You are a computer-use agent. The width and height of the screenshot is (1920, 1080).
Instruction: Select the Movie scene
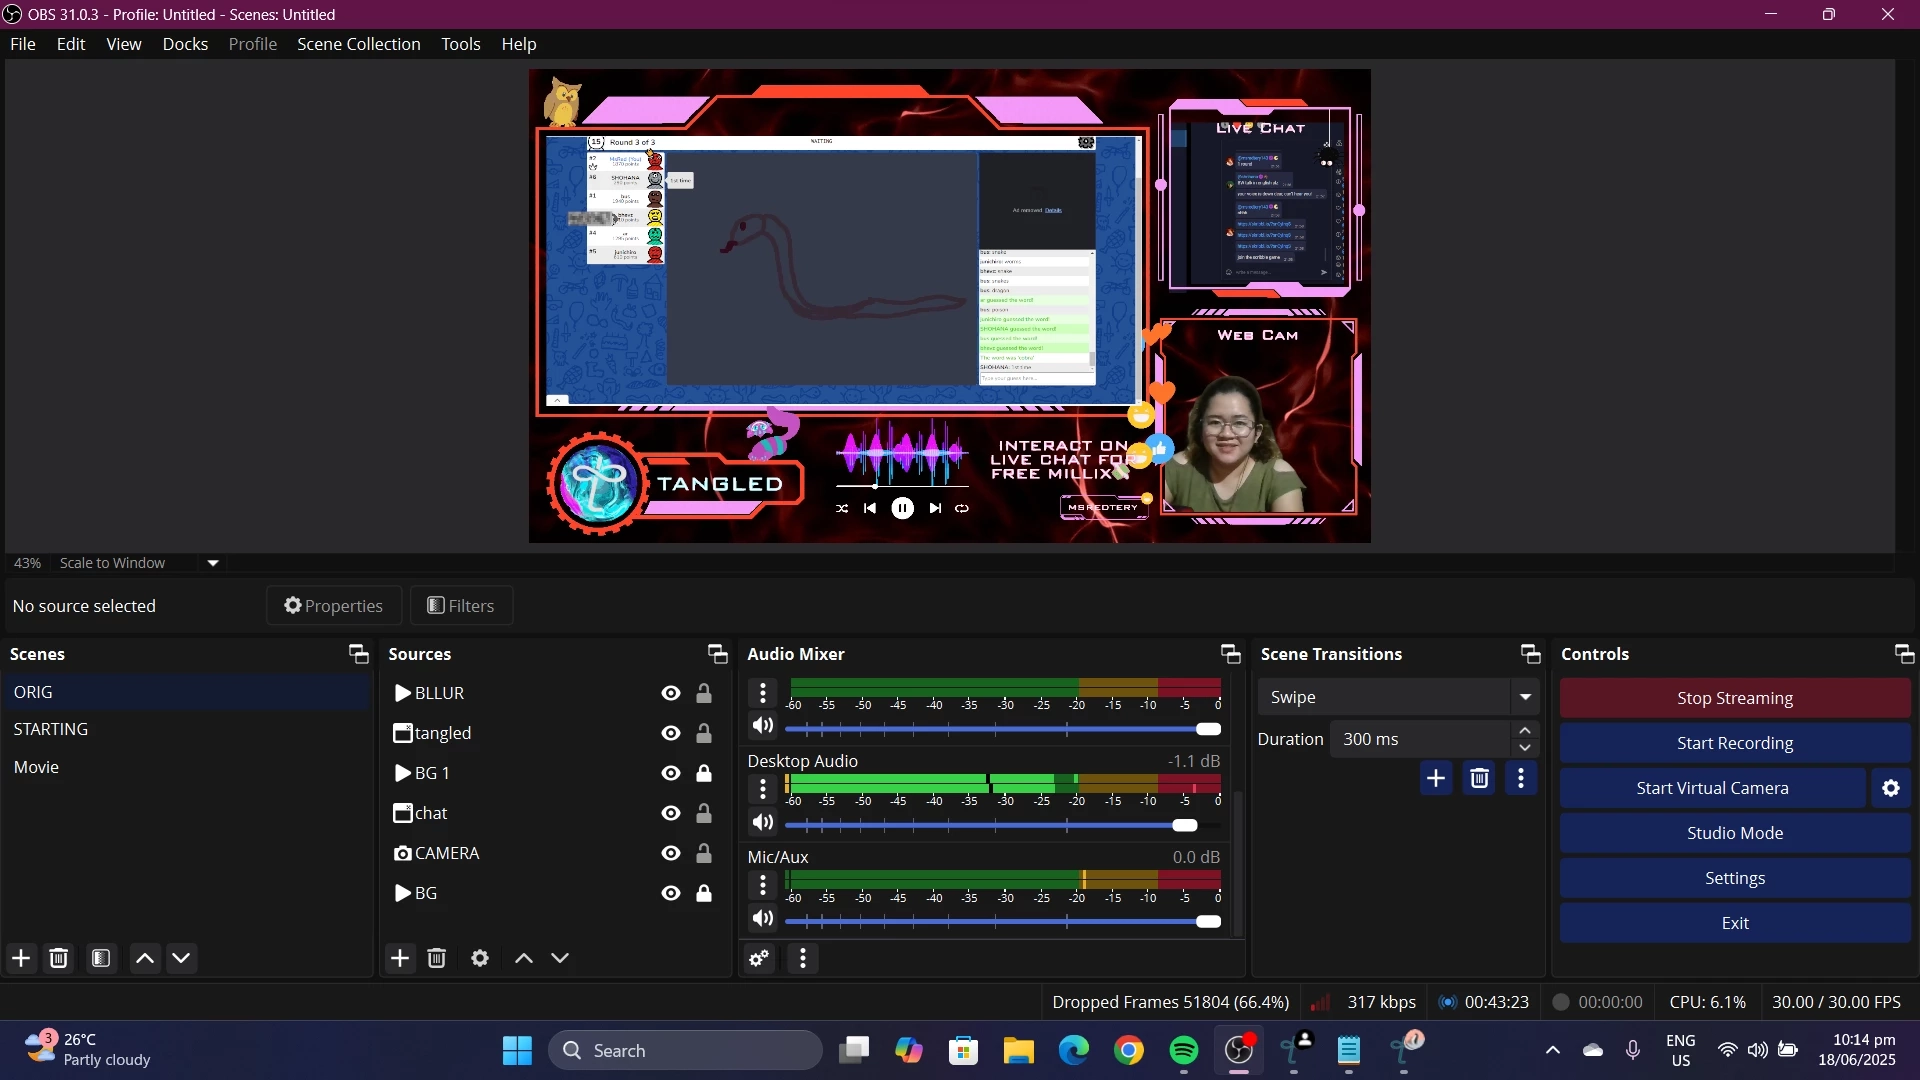coord(186,767)
